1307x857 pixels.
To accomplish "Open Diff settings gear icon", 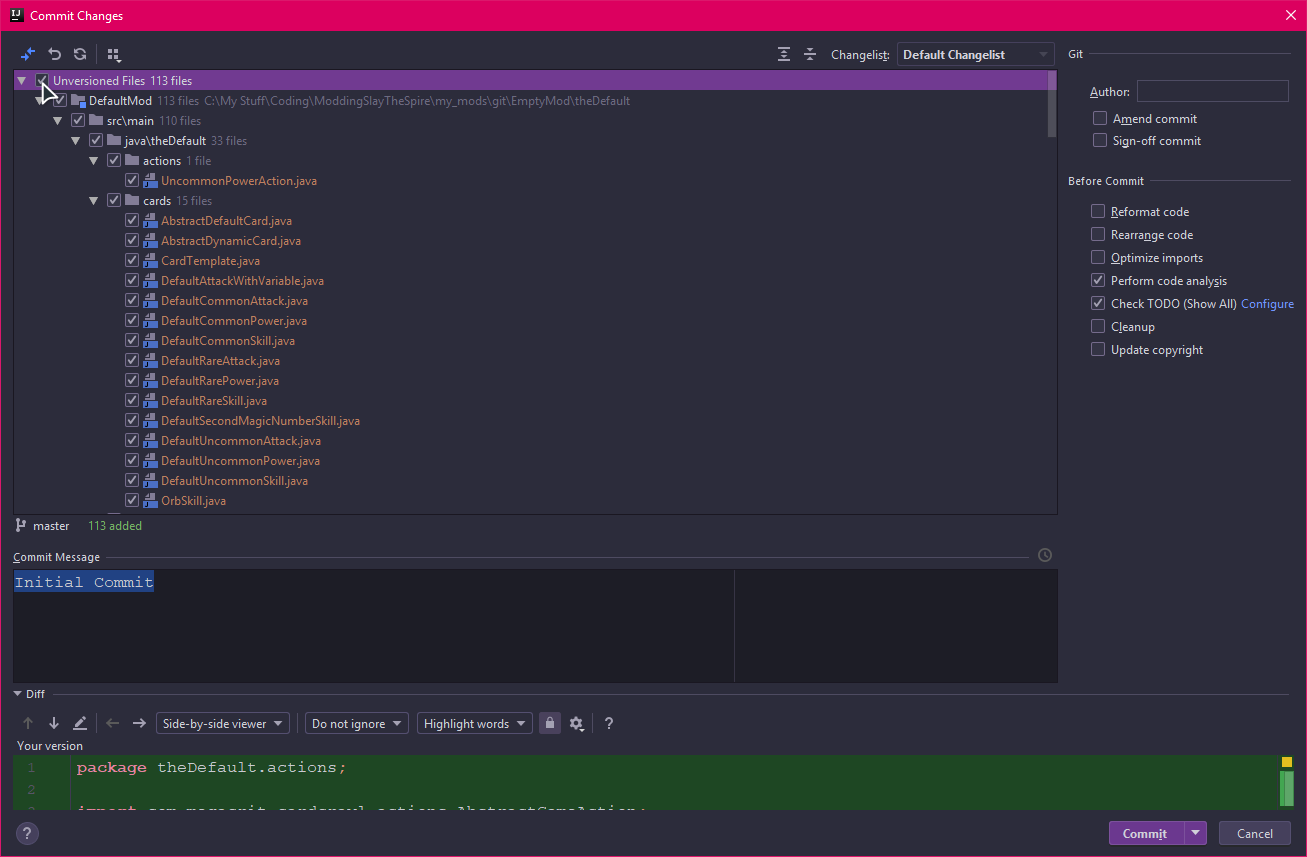I will (577, 723).
